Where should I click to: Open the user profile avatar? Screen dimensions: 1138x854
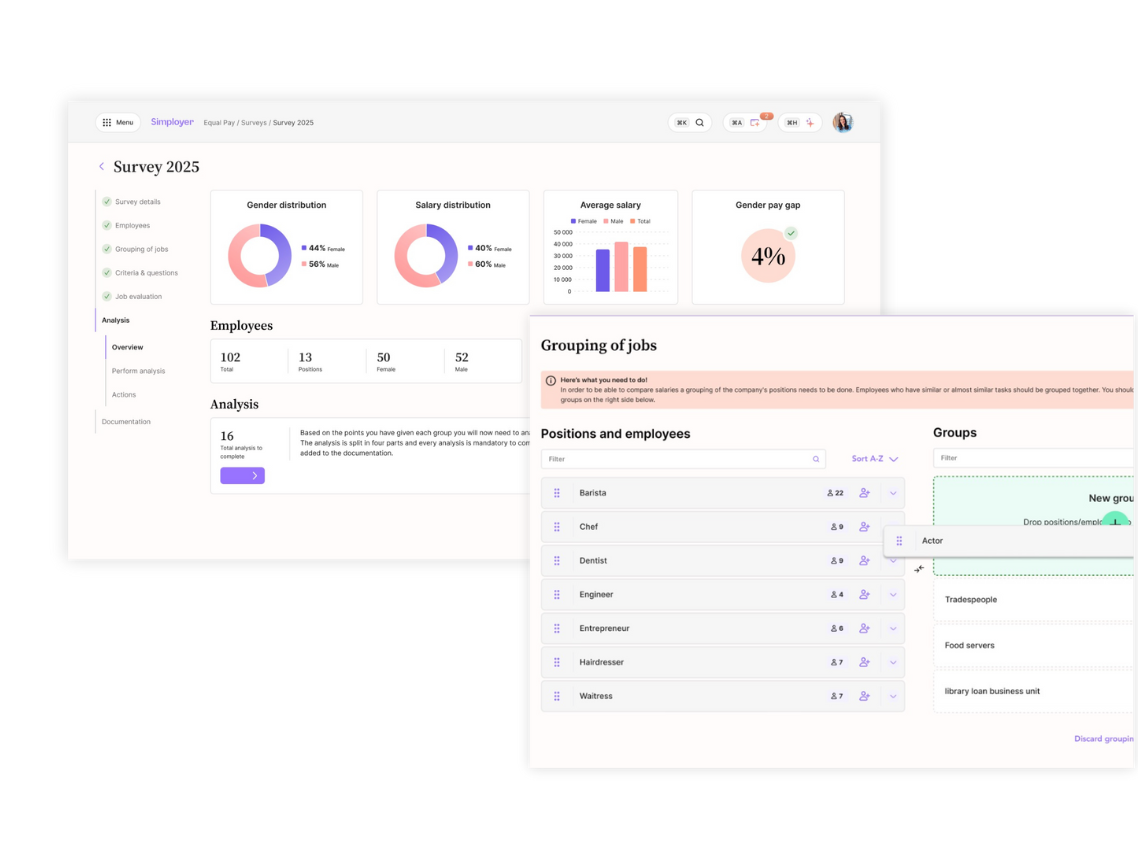click(843, 123)
